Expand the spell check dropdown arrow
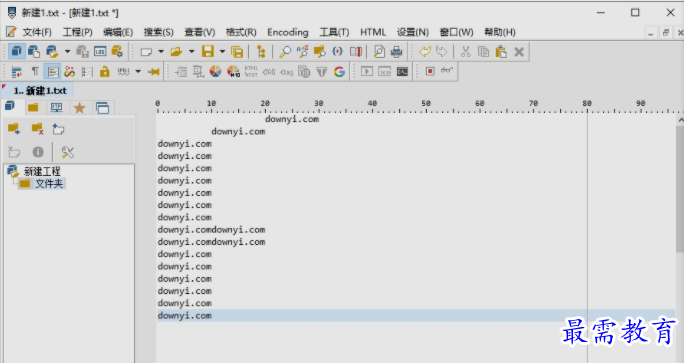The image size is (684, 363). [138, 72]
